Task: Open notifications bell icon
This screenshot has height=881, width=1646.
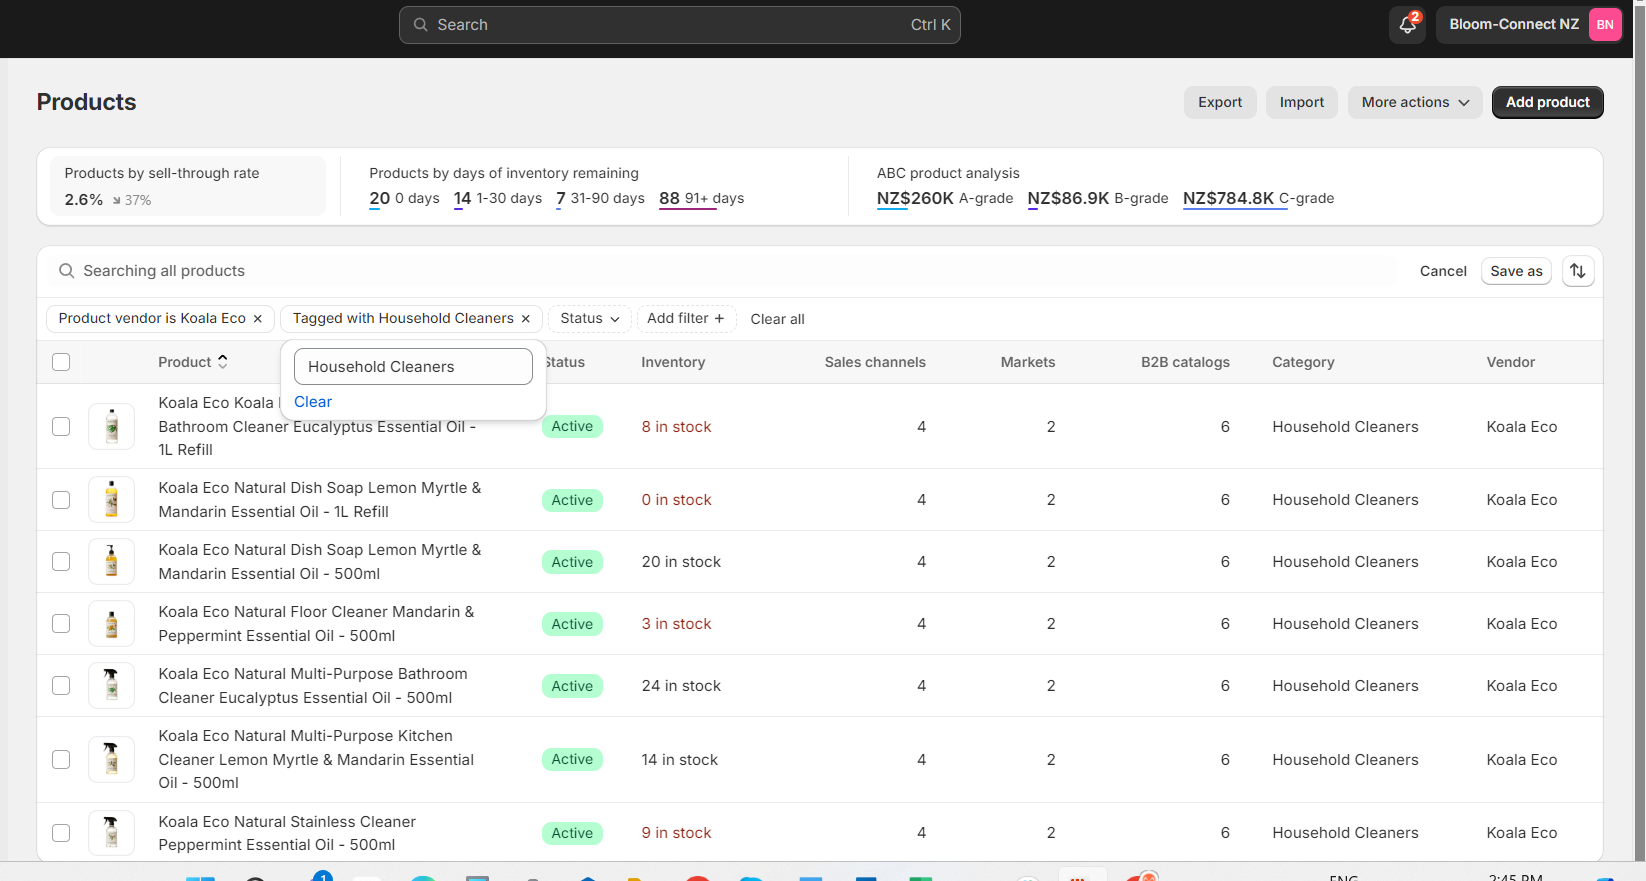Action: [1407, 25]
